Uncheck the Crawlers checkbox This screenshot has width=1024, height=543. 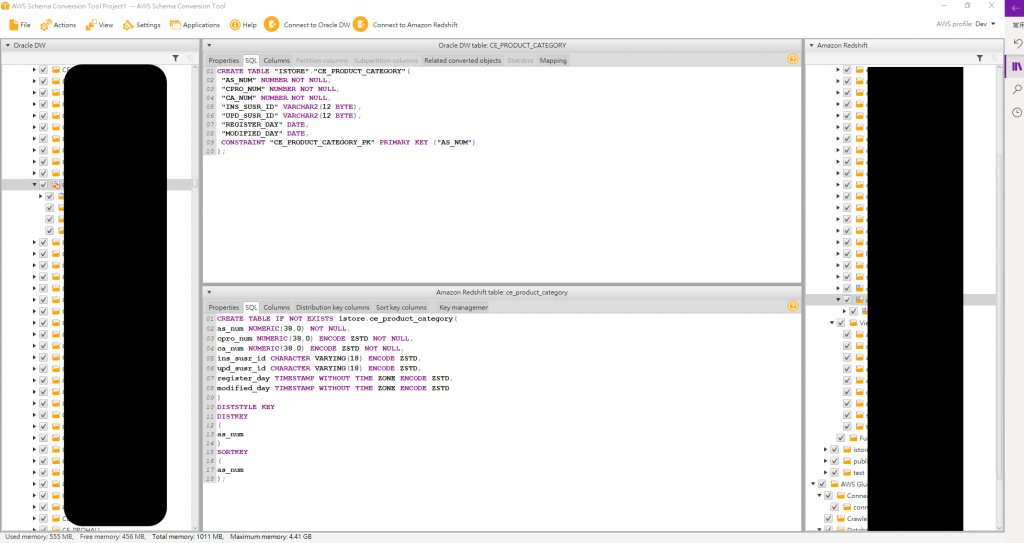coord(829,519)
